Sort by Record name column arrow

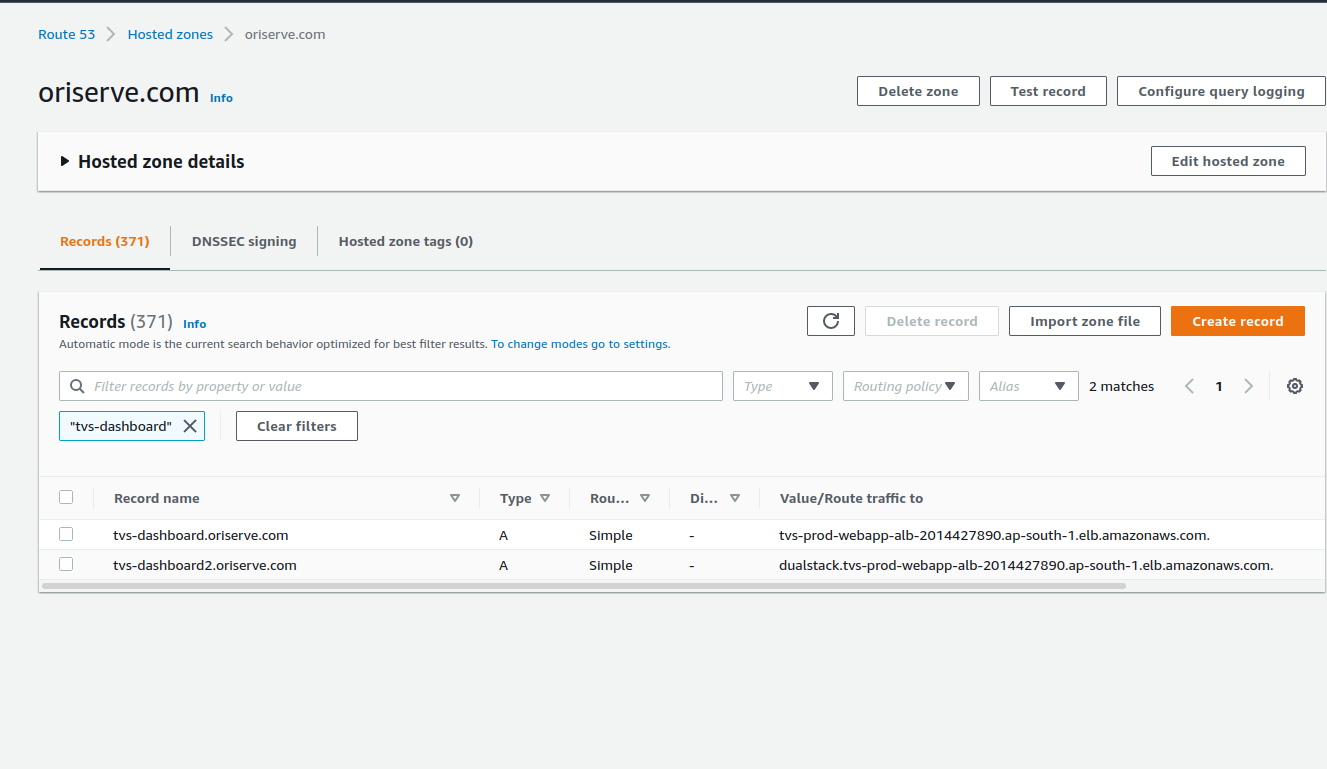tap(455, 498)
